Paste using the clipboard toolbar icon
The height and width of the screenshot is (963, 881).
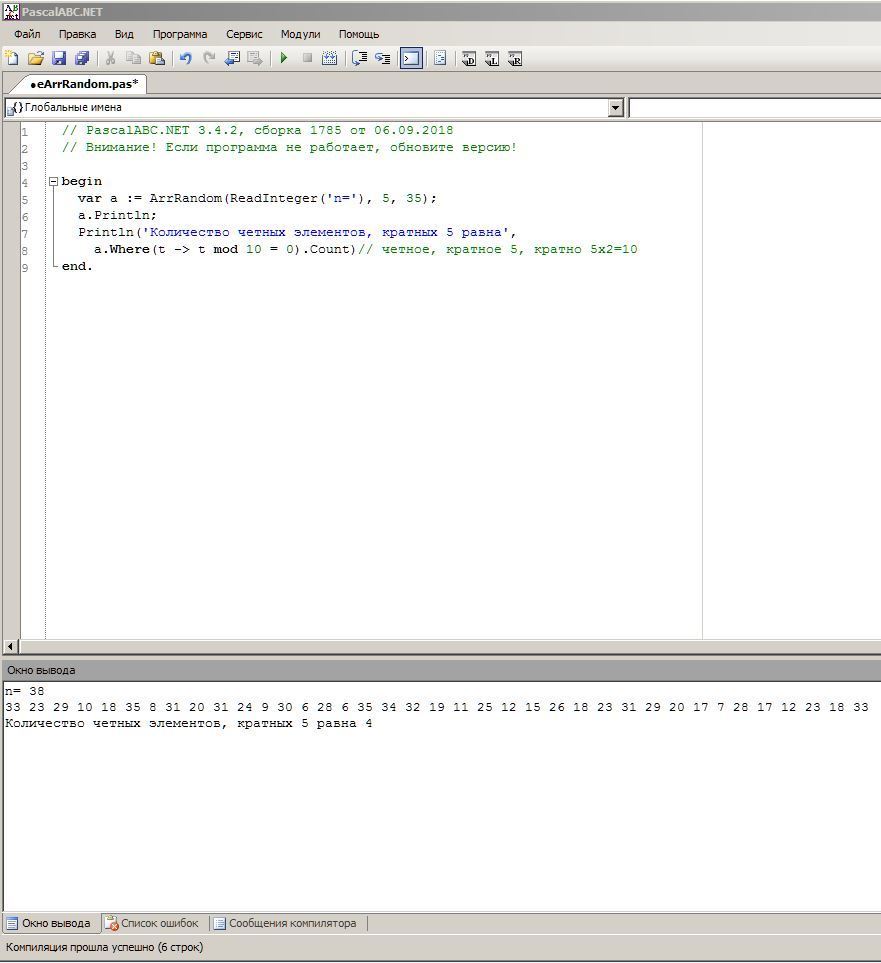[157, 59]
